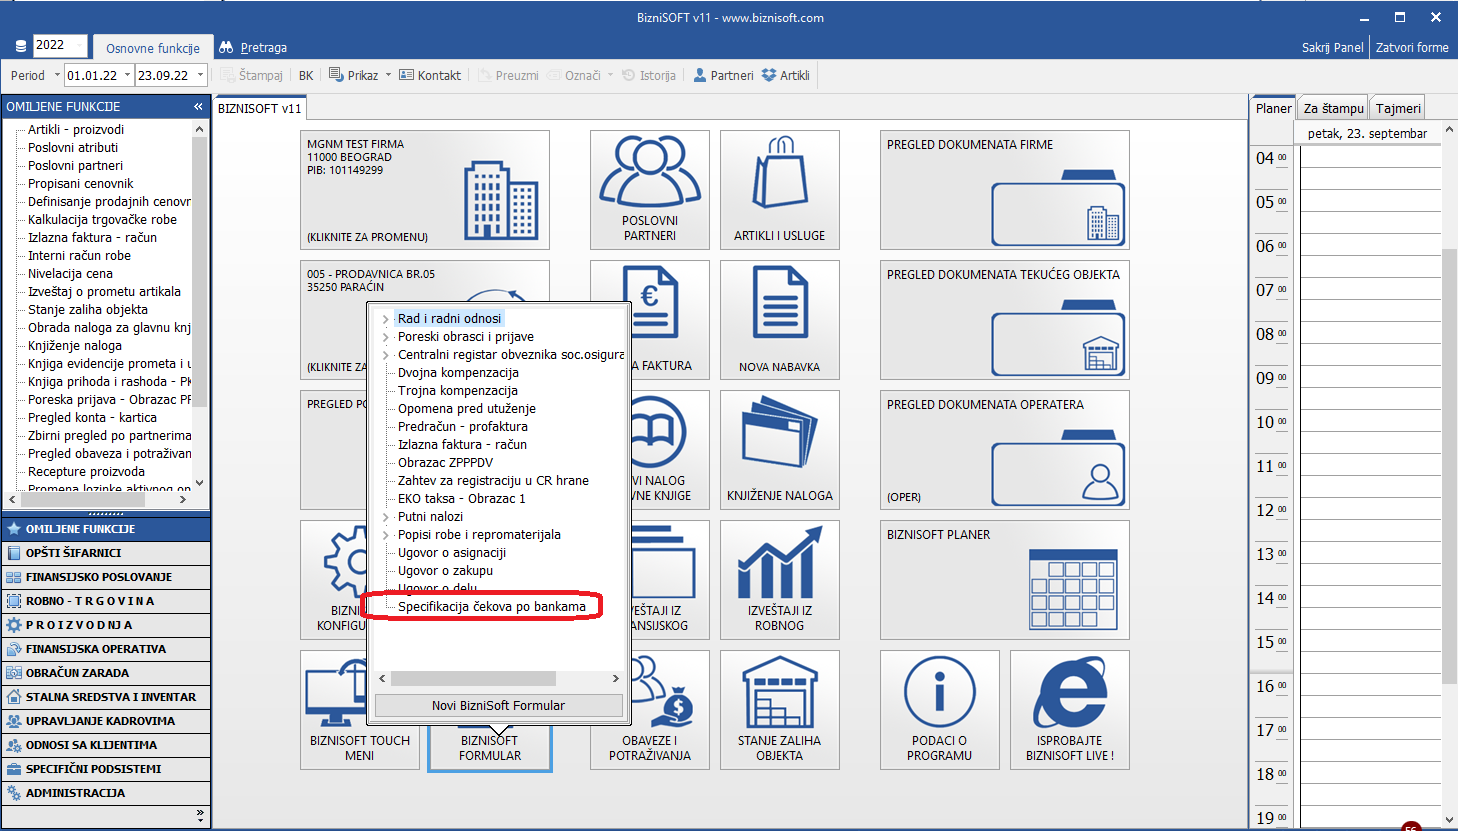This screenshot has height=831, width=1458.
Task: Expand the Rad i radni odnosi node
Action: [386, 319]
